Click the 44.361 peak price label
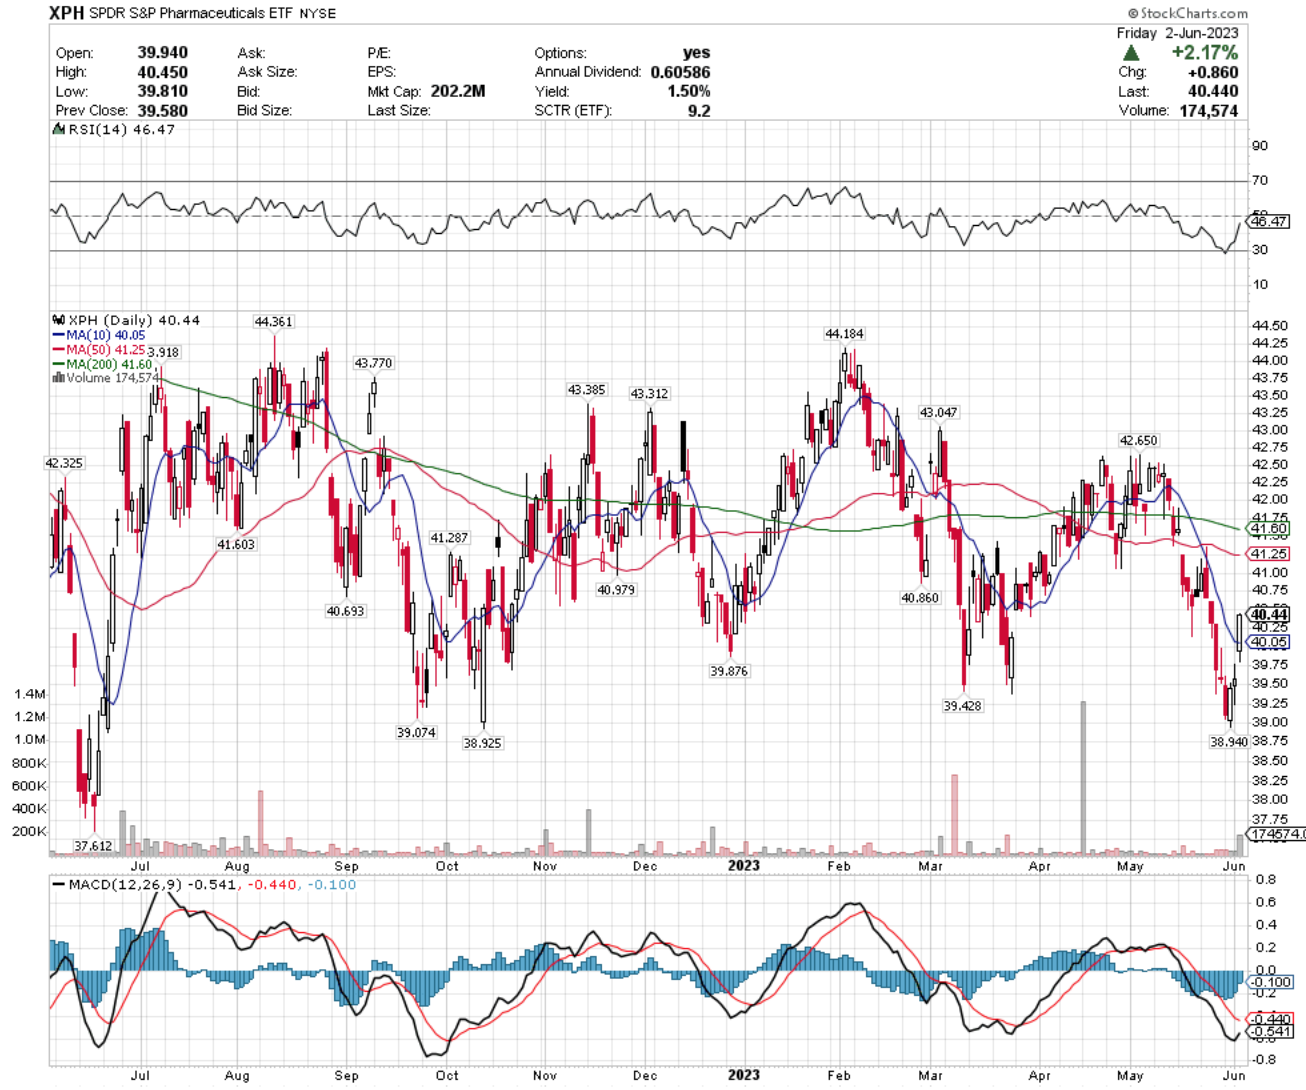The height and width of the screenshot is (1090, 1306). click(273, 322)
